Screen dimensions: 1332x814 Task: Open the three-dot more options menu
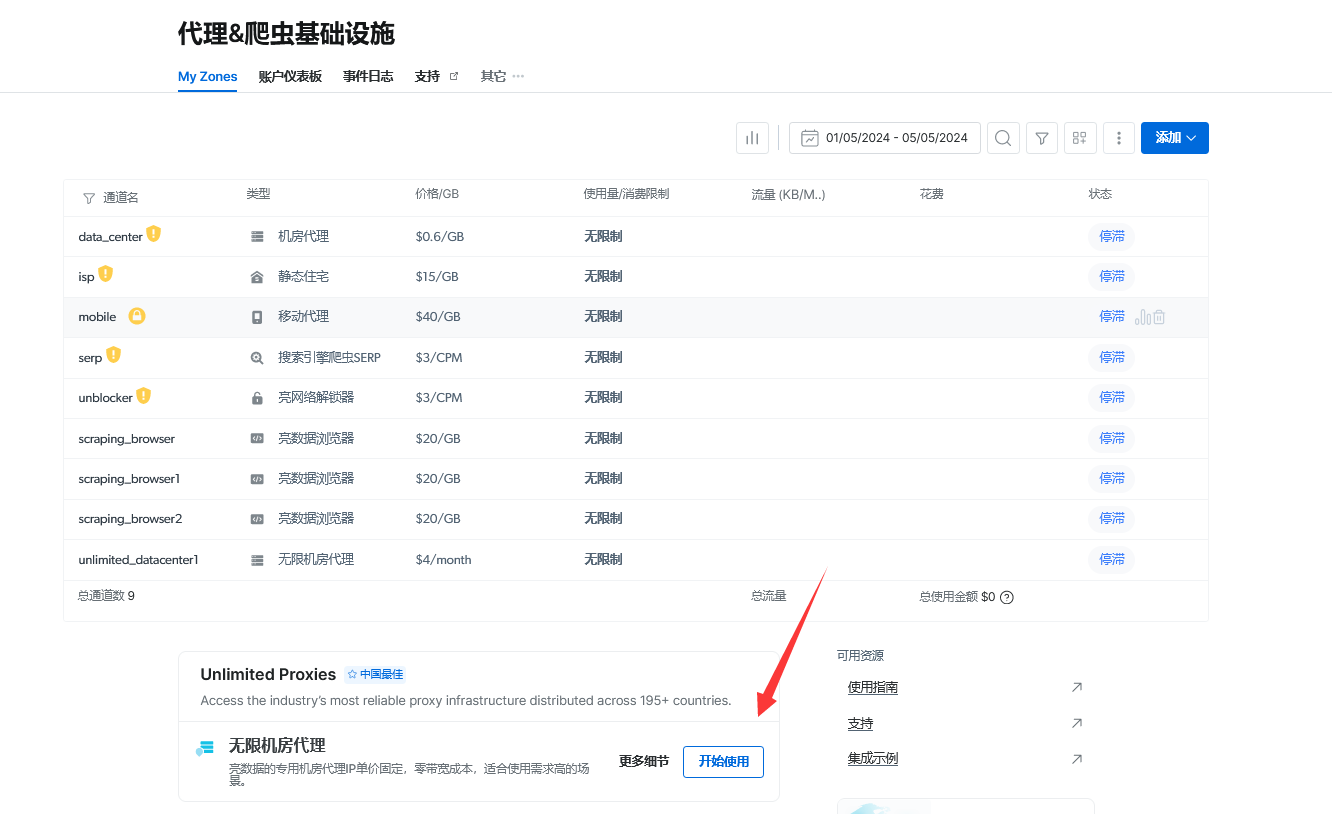click(x=1119, y=138)
